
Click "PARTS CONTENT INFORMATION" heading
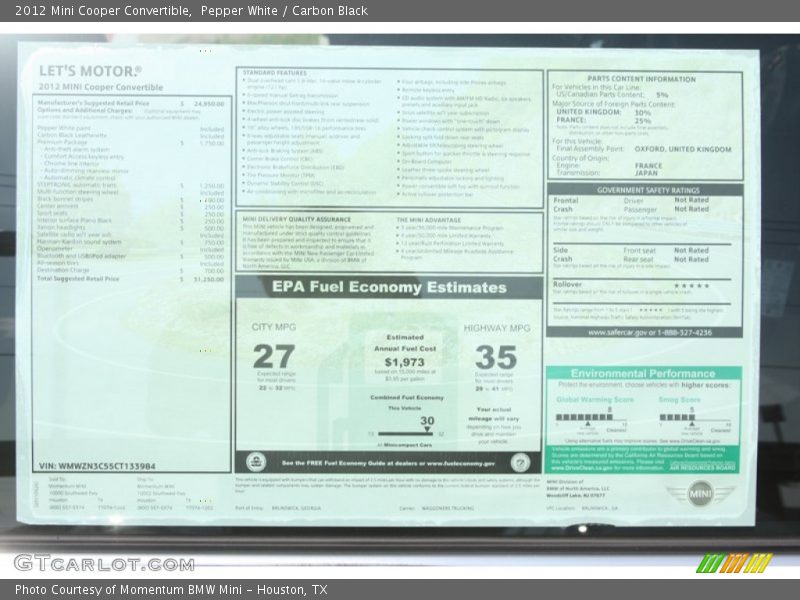(x=641, y=79)
